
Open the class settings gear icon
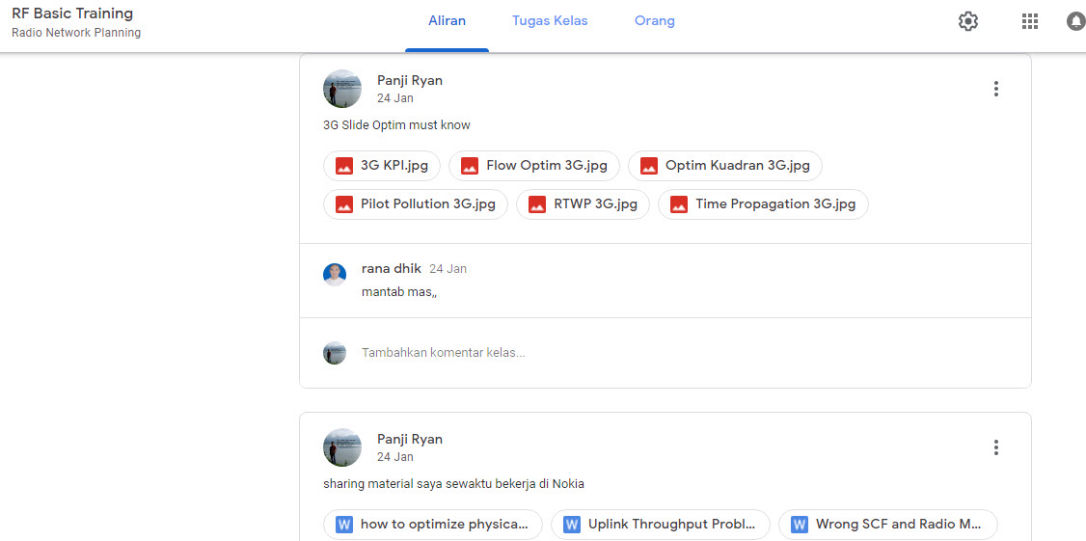click(968, 21)
